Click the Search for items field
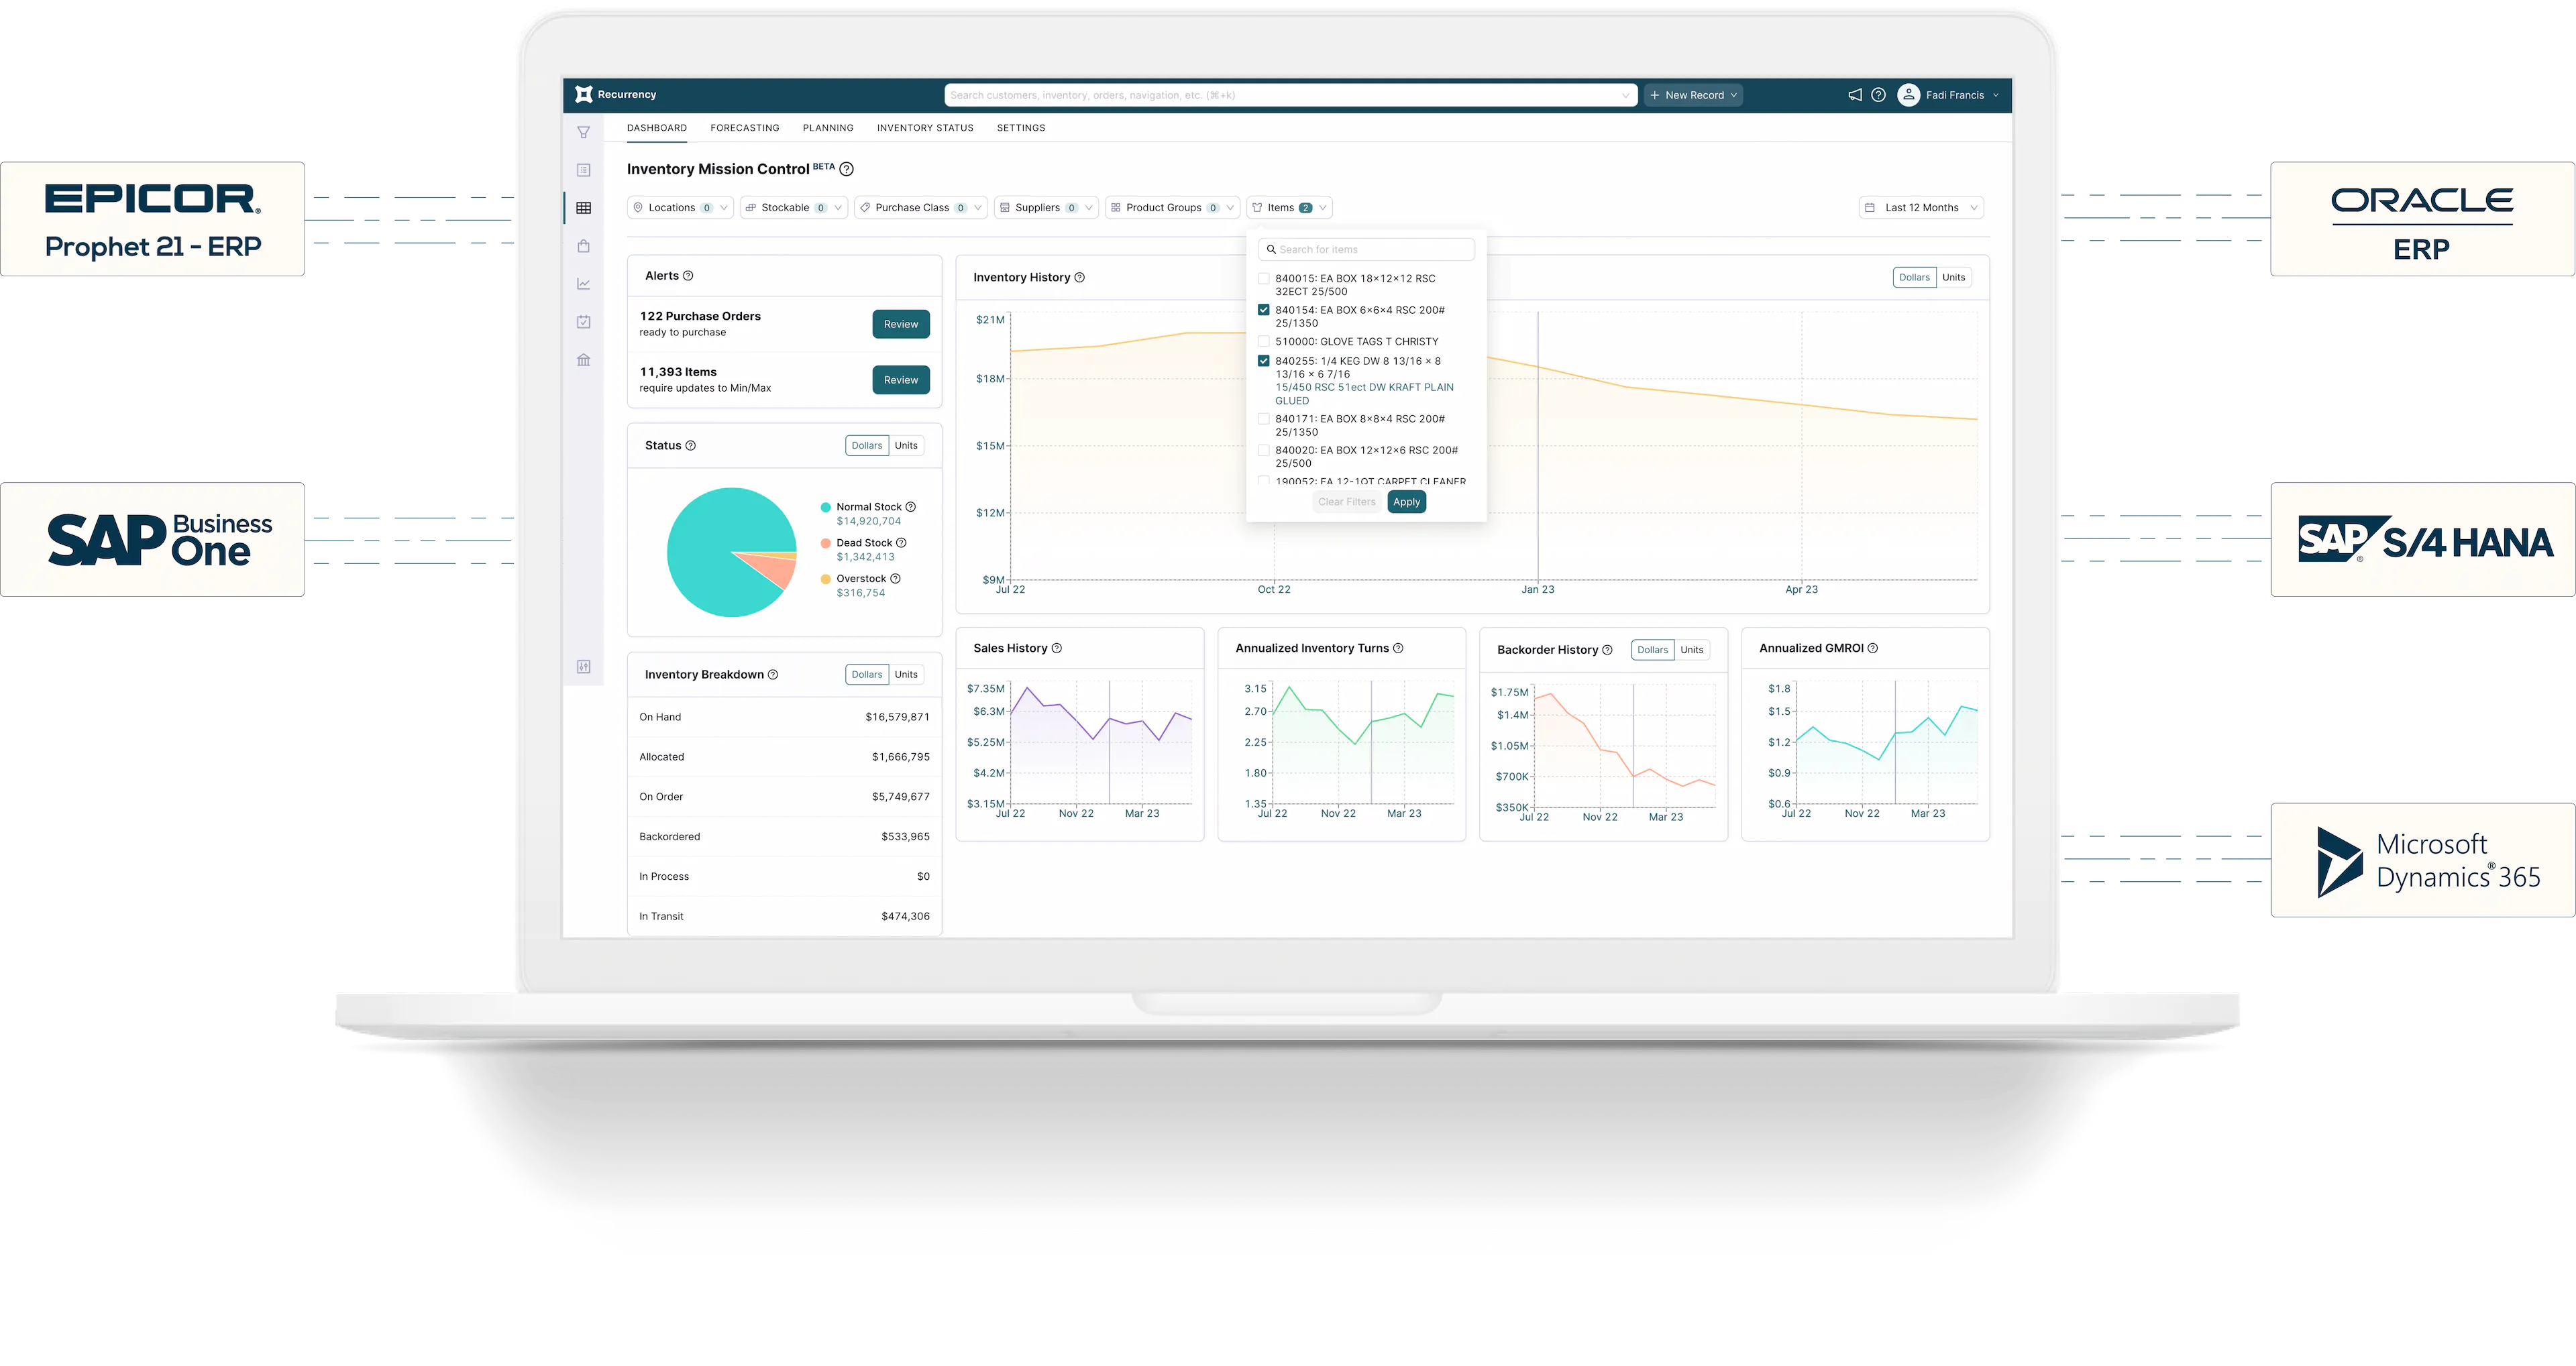The image size is (2576, 1366). coord(1366,250)
